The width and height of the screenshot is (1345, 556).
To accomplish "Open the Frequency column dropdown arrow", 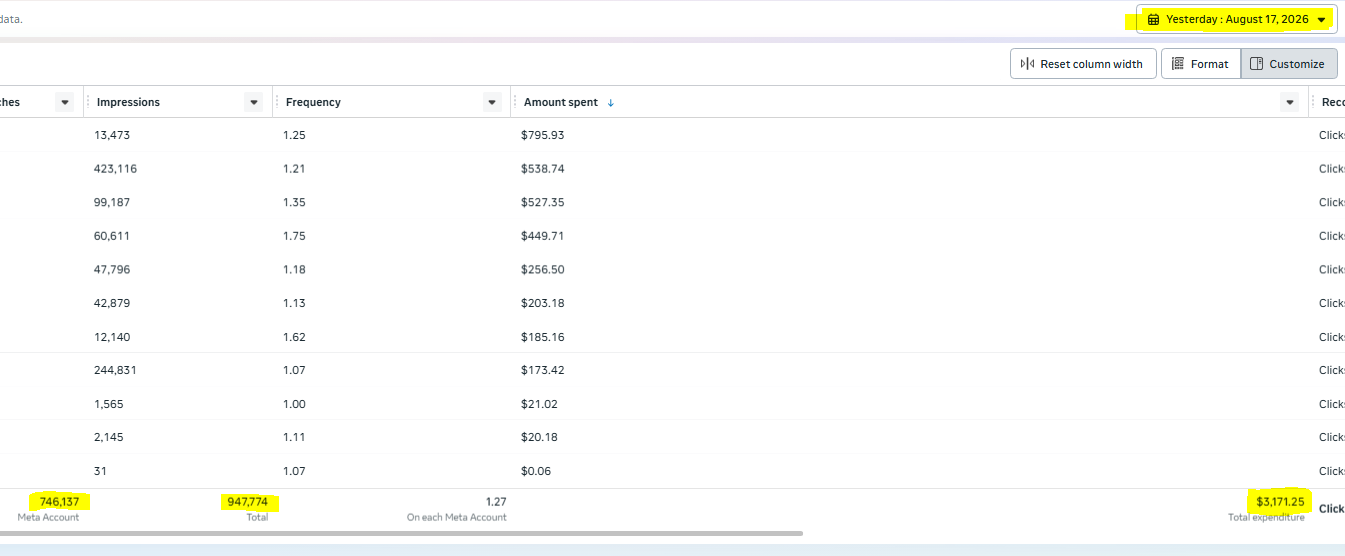I will click(x=492, y=102).
